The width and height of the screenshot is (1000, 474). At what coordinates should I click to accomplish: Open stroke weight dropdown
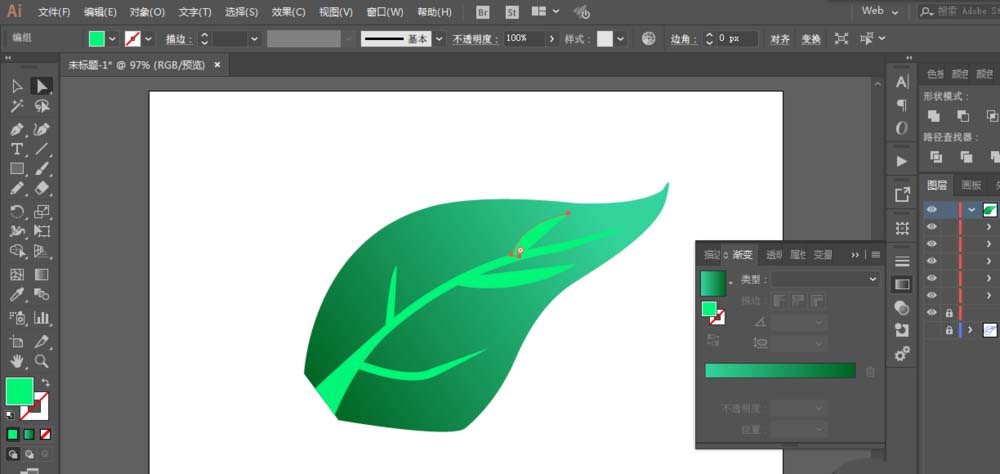(x=254, y=39)
